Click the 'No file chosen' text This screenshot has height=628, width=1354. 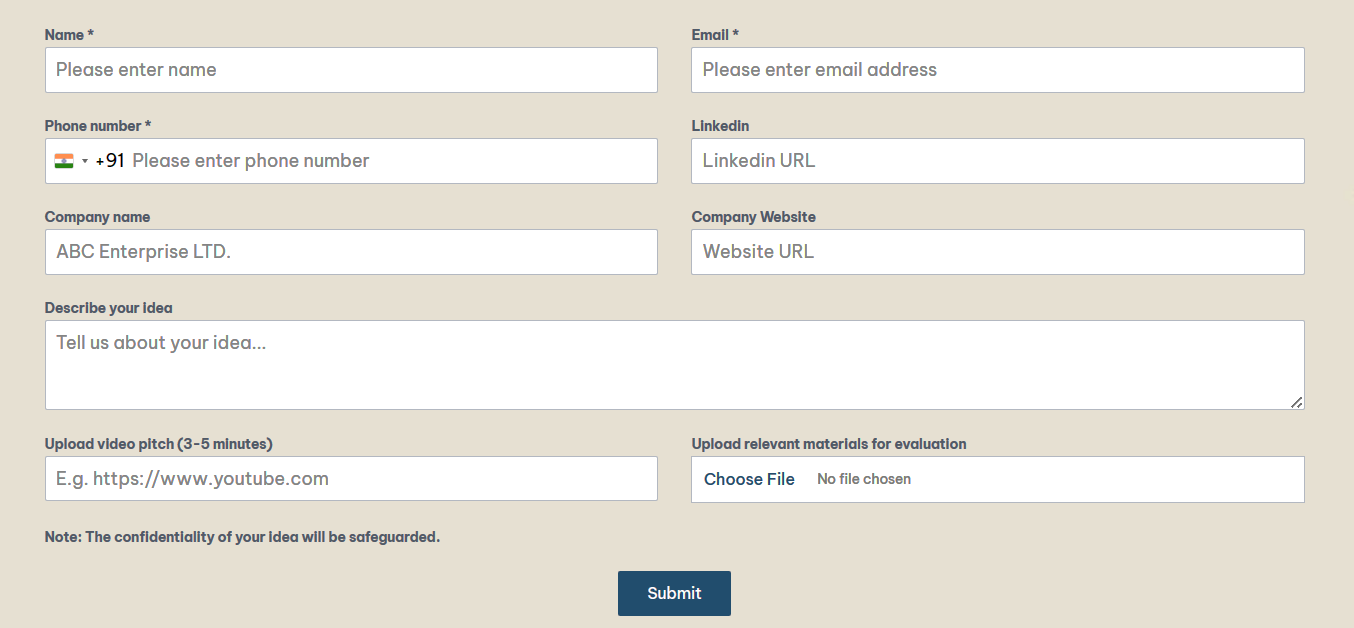864,479
